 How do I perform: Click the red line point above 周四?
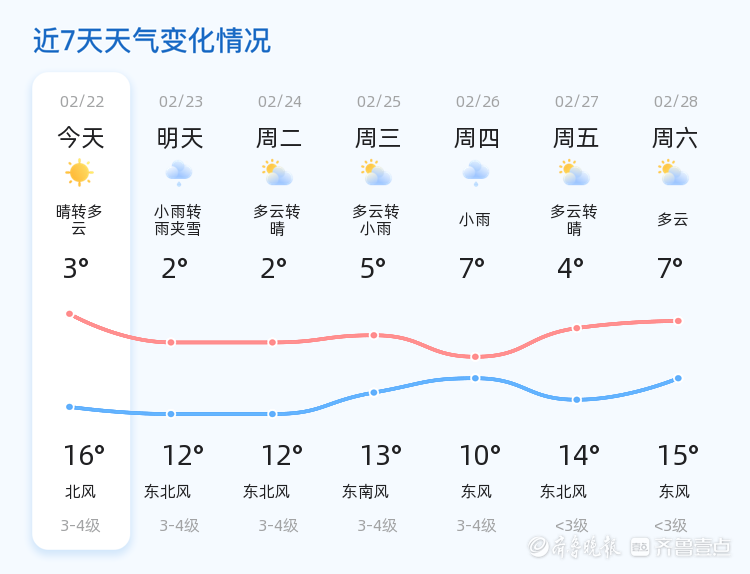475,357
